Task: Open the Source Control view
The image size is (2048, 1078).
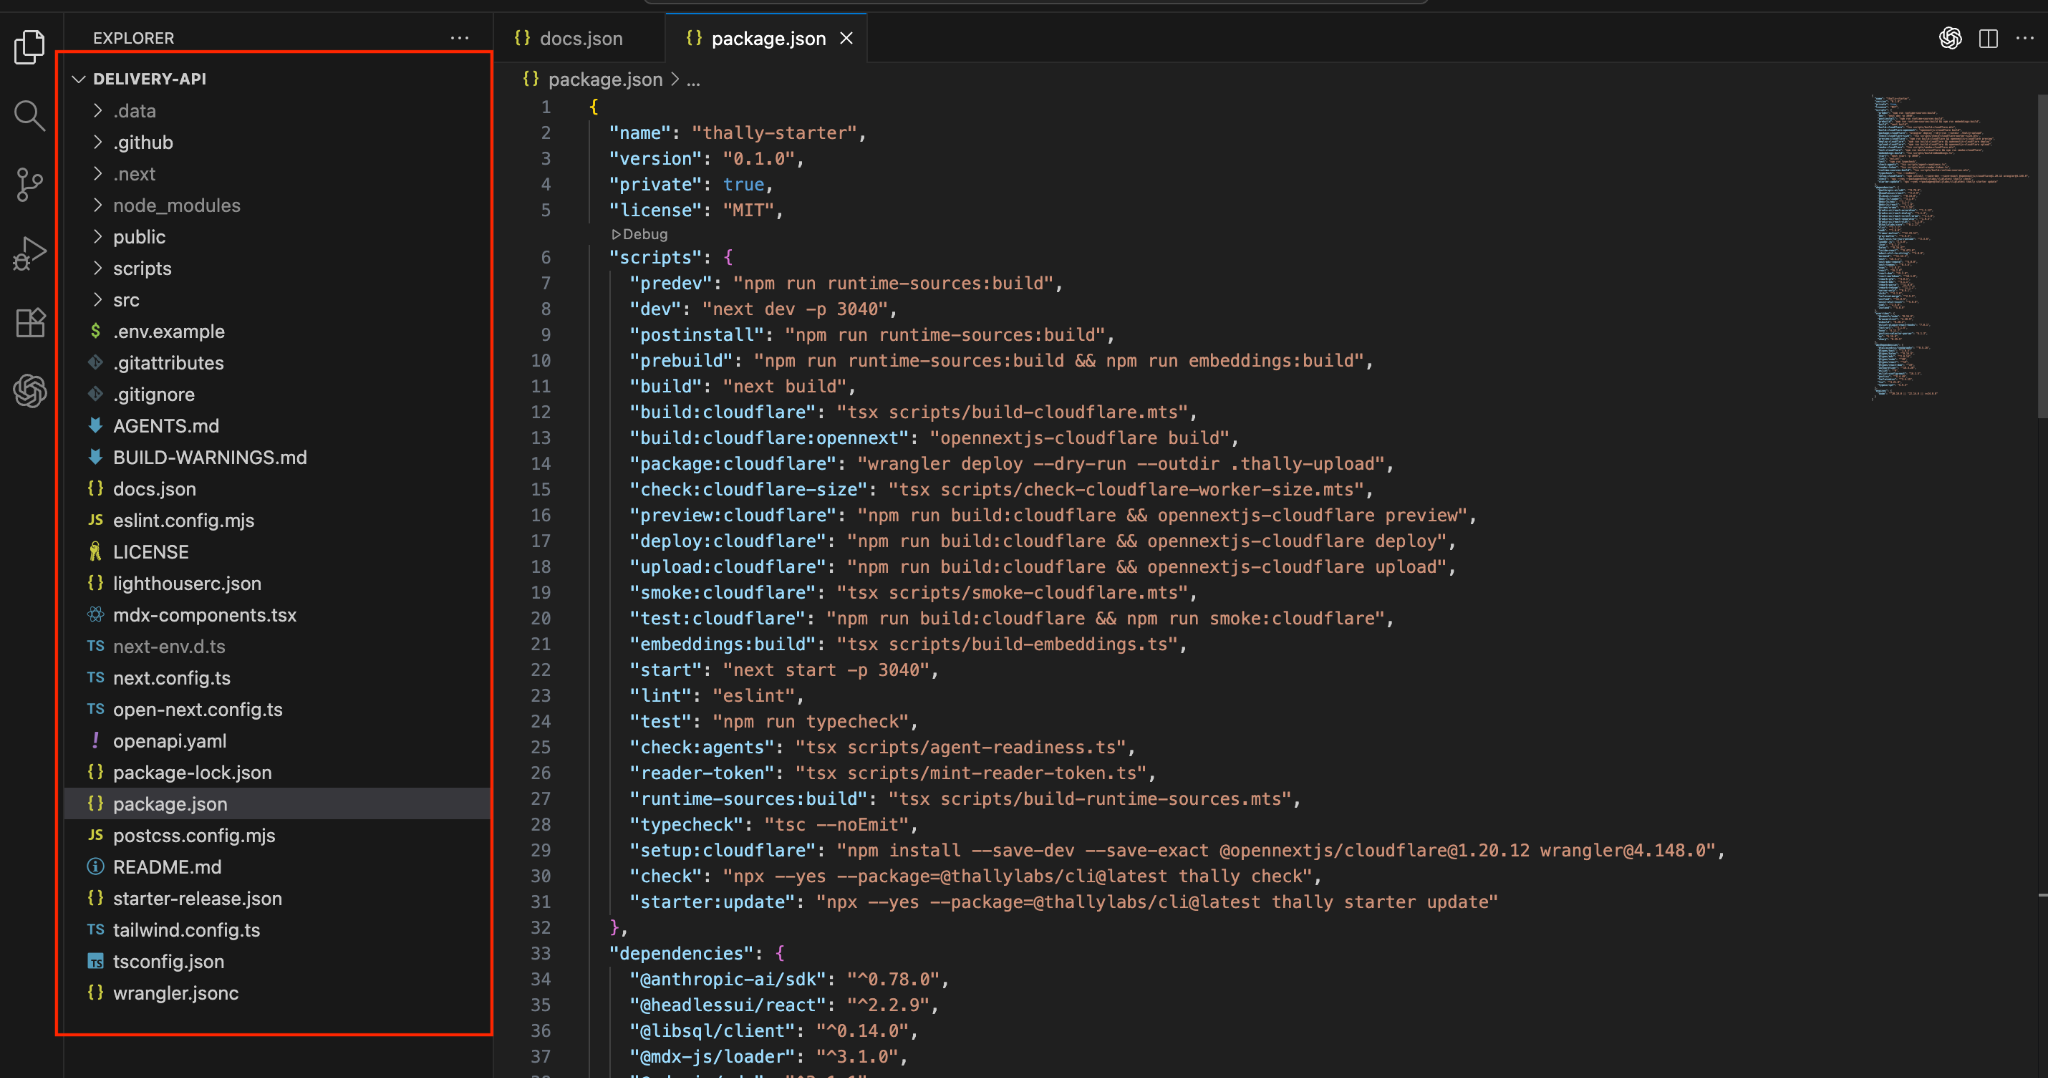Action: coord(30,185)
